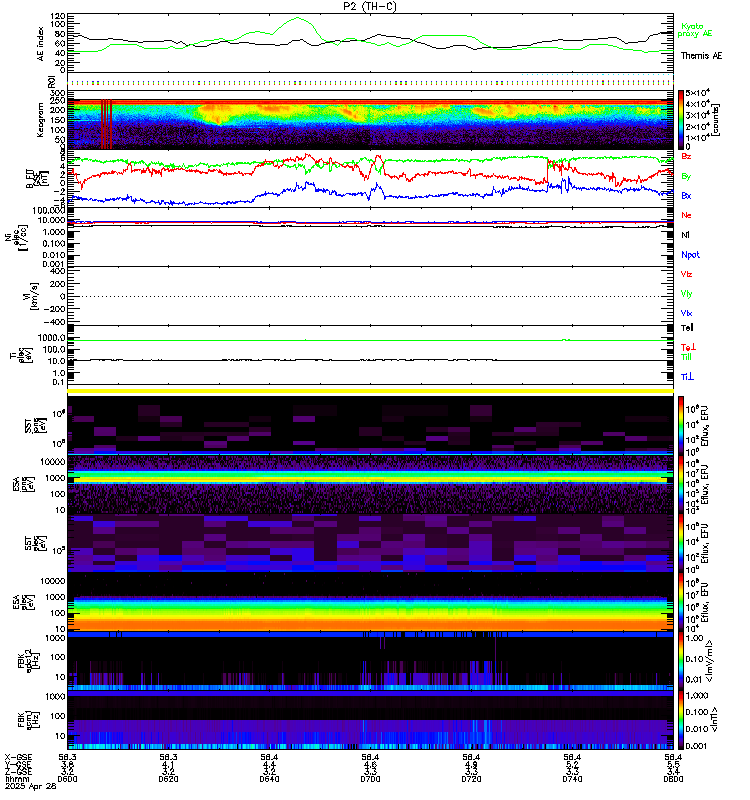Click the "FBK edc12 [Hz]" y-axis label

pyautogui.click(x=28, y=661)
